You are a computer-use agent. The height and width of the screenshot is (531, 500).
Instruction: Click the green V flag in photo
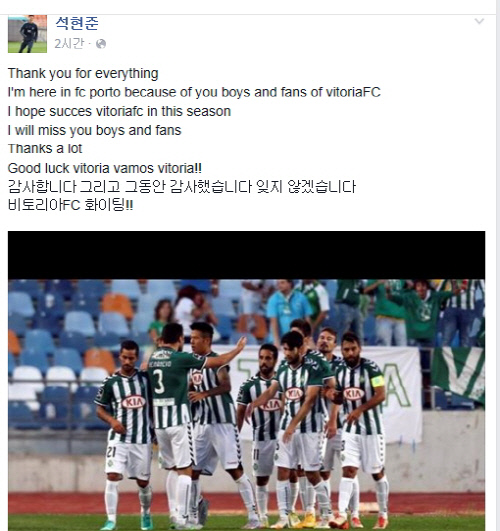(x=459, y=373)
